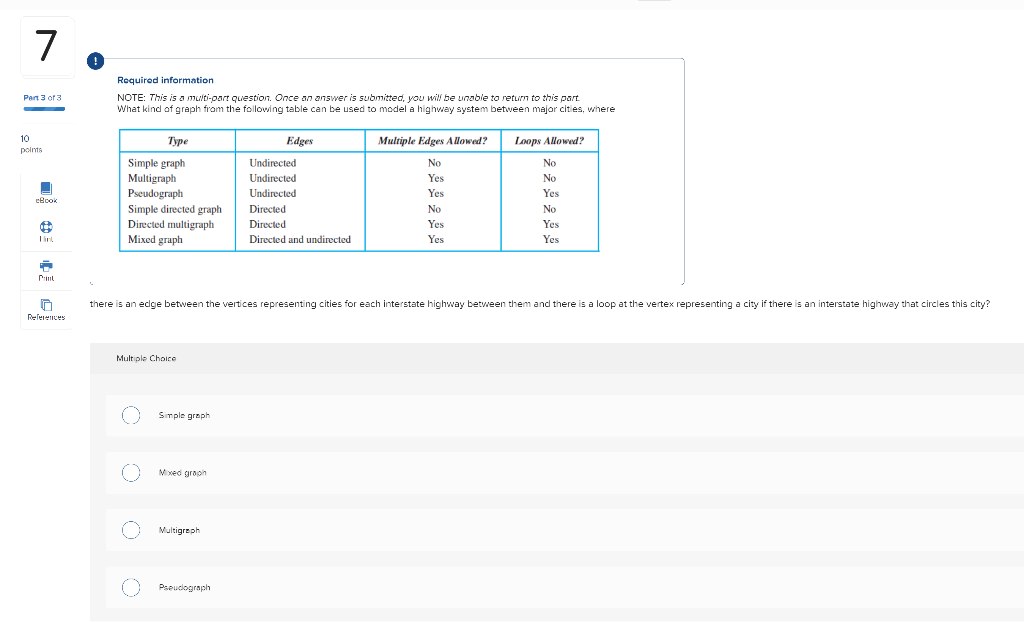Click the 'Directed and undirected' table cell
This screenshot has height=623, width=1024.
pos(300,240)
